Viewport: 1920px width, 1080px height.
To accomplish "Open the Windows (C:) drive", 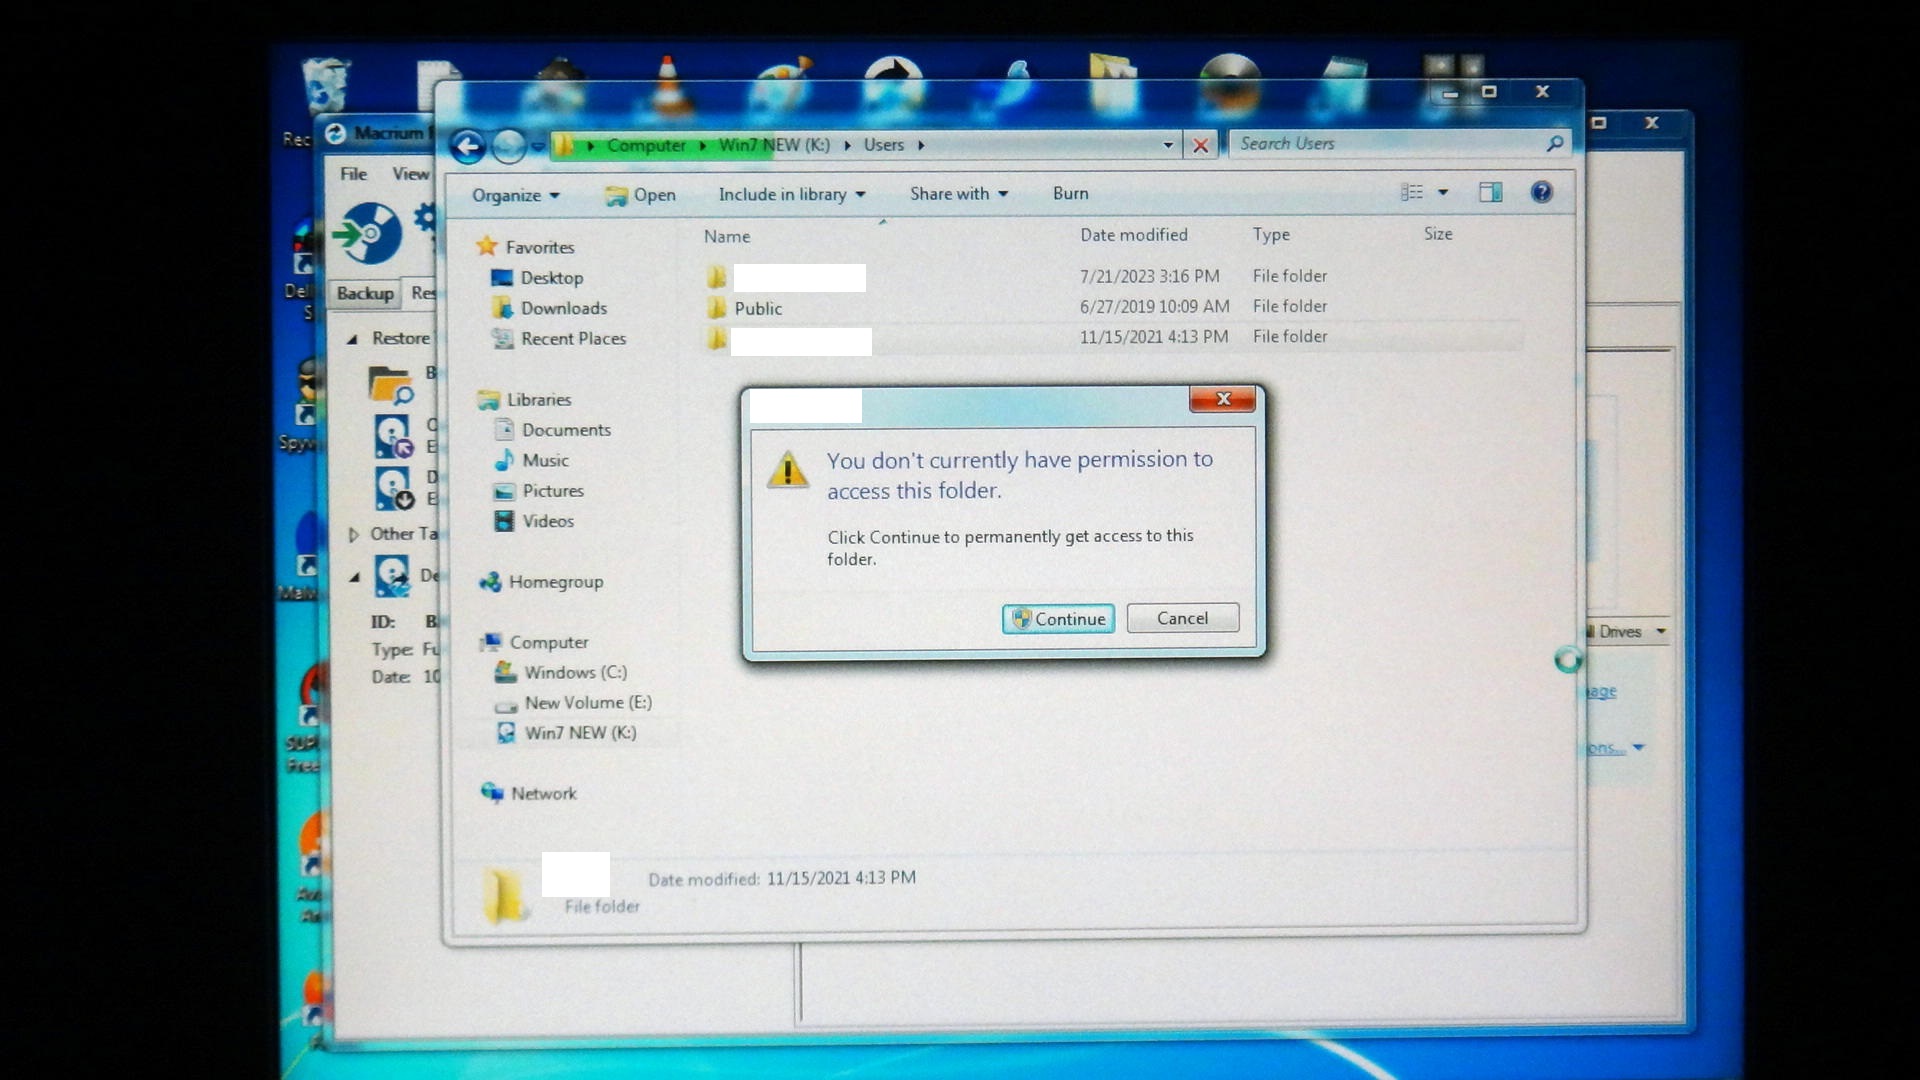I will (575, 673).
